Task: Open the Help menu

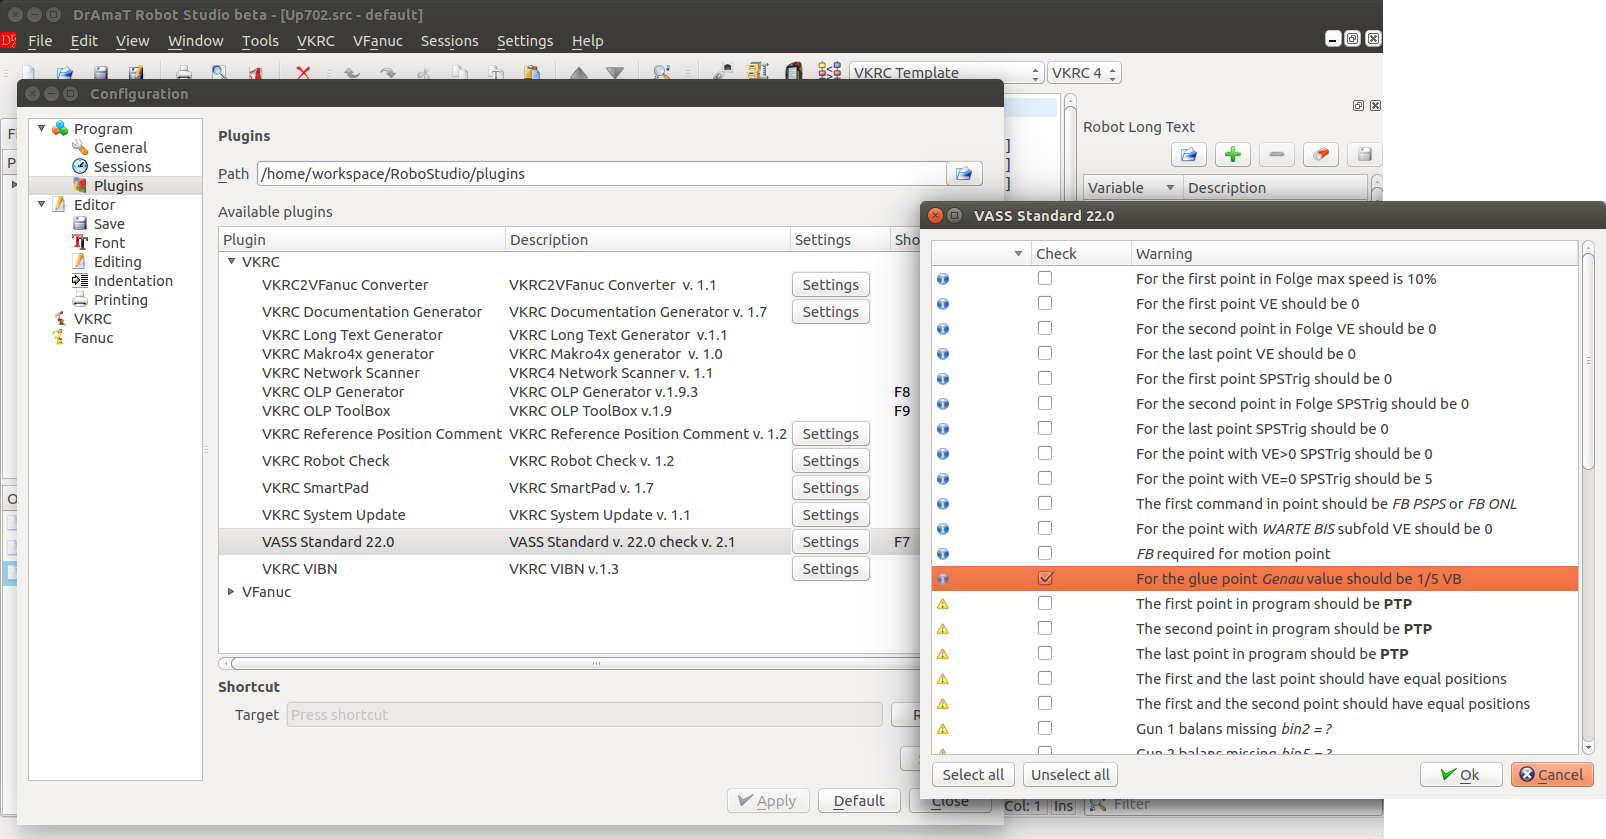Action: click(x=588, y=41)
